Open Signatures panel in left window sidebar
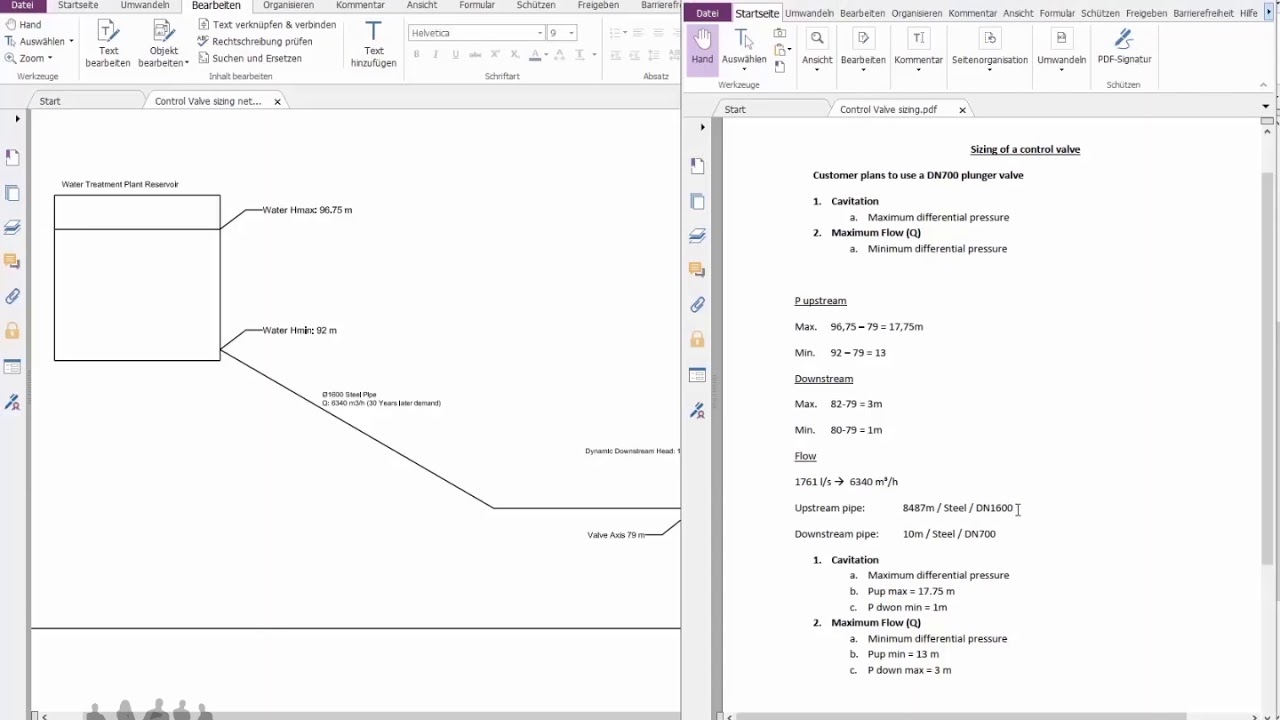The width and height of the screenshot is (1280, 720). [x=13, y=402]
